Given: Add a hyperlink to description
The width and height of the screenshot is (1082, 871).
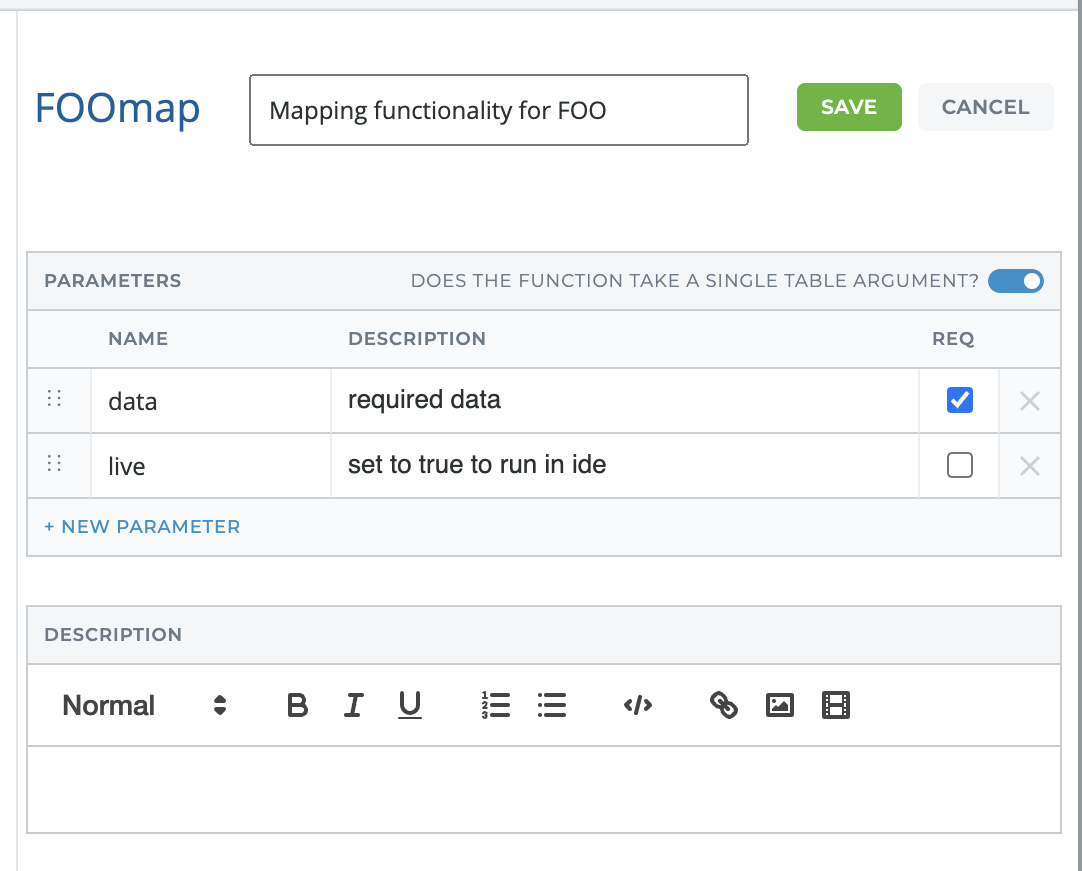Looking at the screenshot, I should [723, 706].
